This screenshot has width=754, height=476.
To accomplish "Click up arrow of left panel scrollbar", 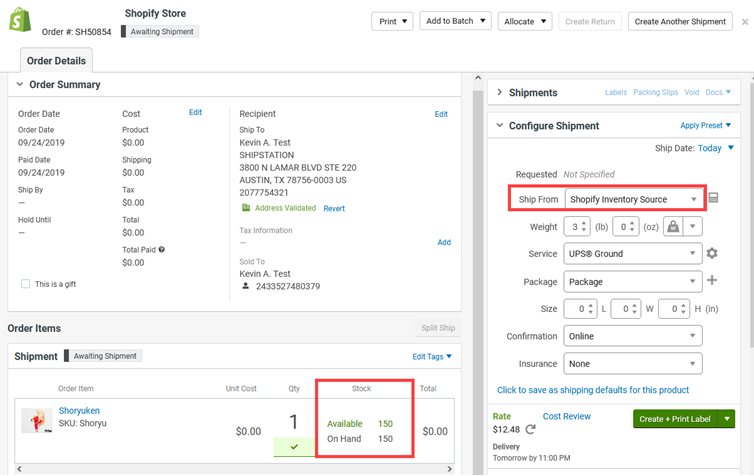I will (478, 77).
